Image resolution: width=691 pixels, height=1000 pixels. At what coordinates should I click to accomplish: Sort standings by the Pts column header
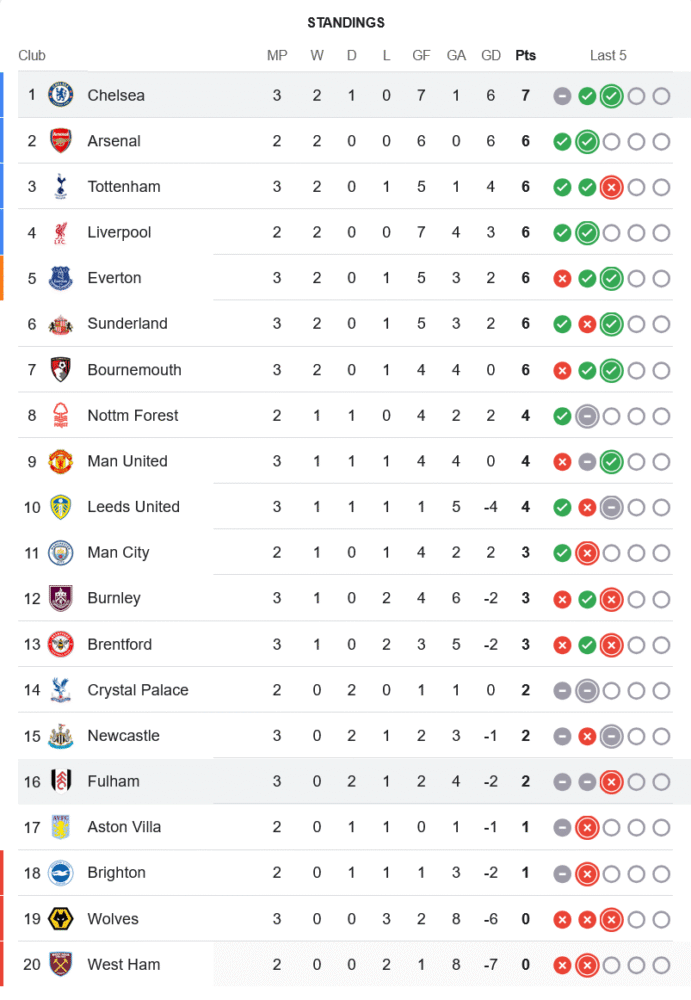[x=525, y=55]
